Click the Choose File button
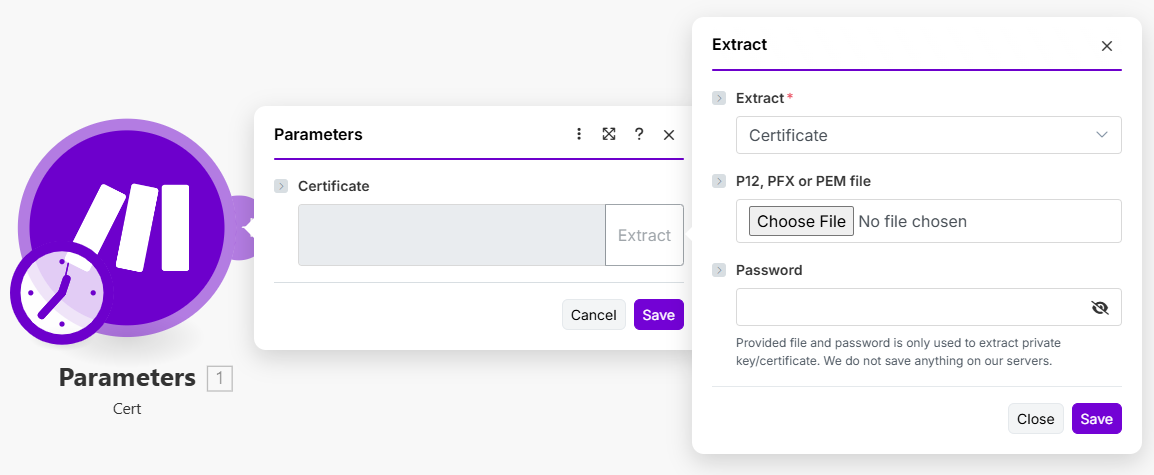The width and height of the screenshot is (1154, 475). 801,221
